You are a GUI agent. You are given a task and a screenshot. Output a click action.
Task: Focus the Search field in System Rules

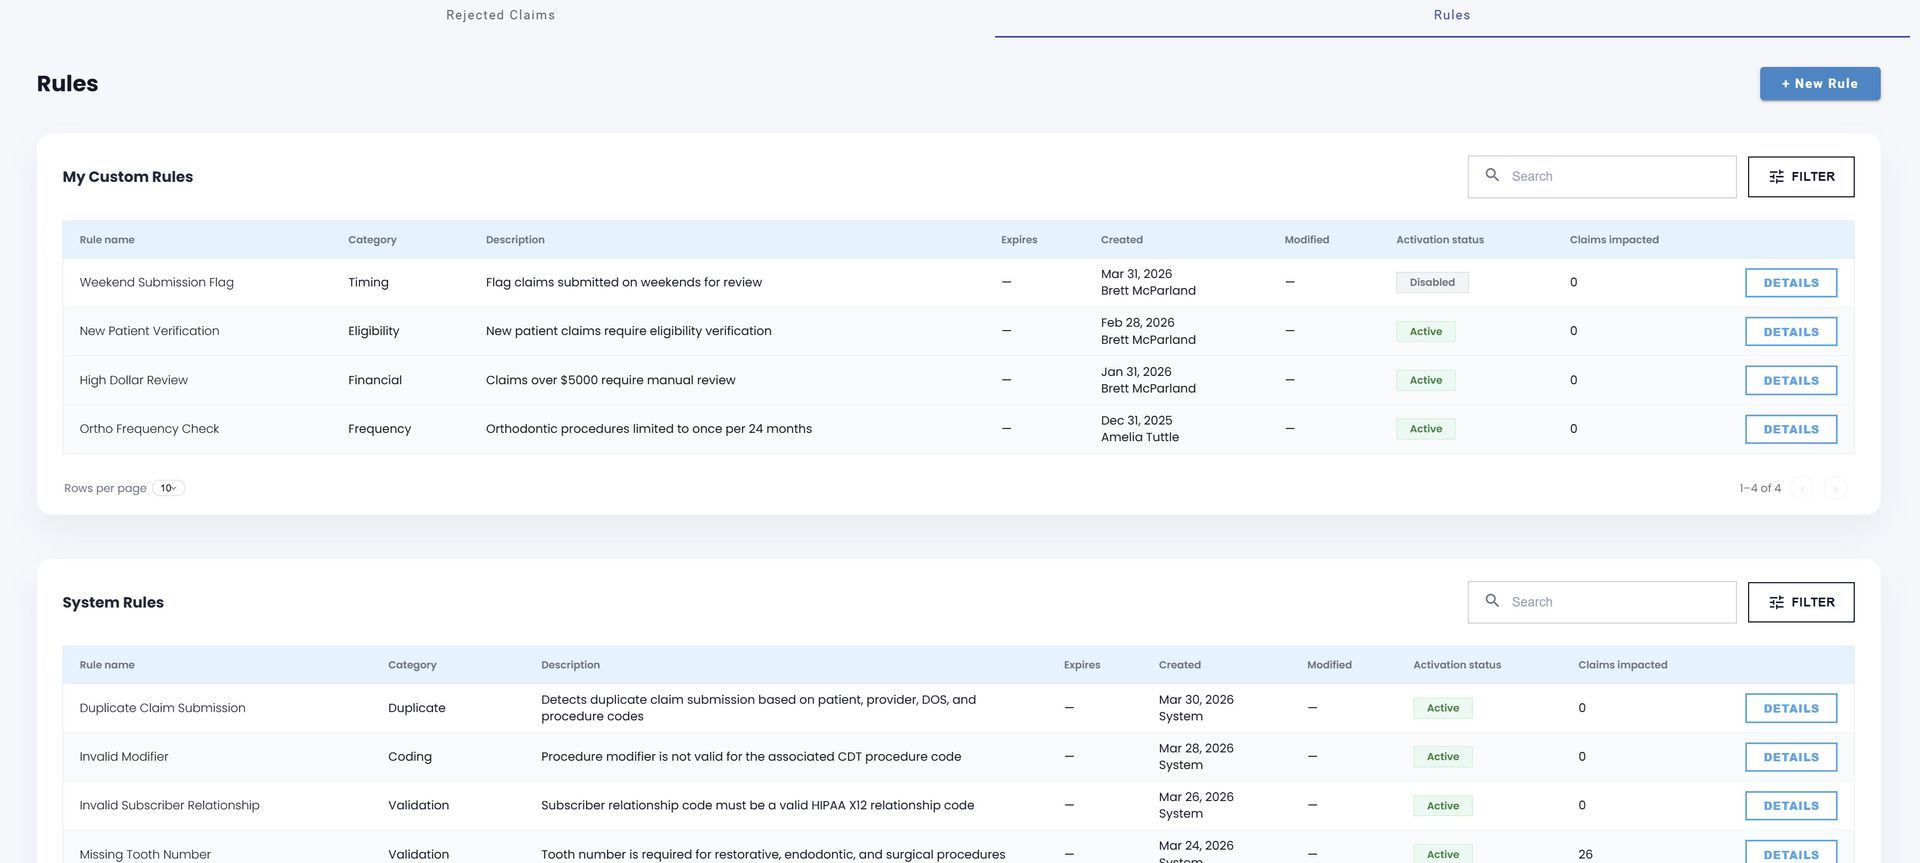coord(1602,603)
